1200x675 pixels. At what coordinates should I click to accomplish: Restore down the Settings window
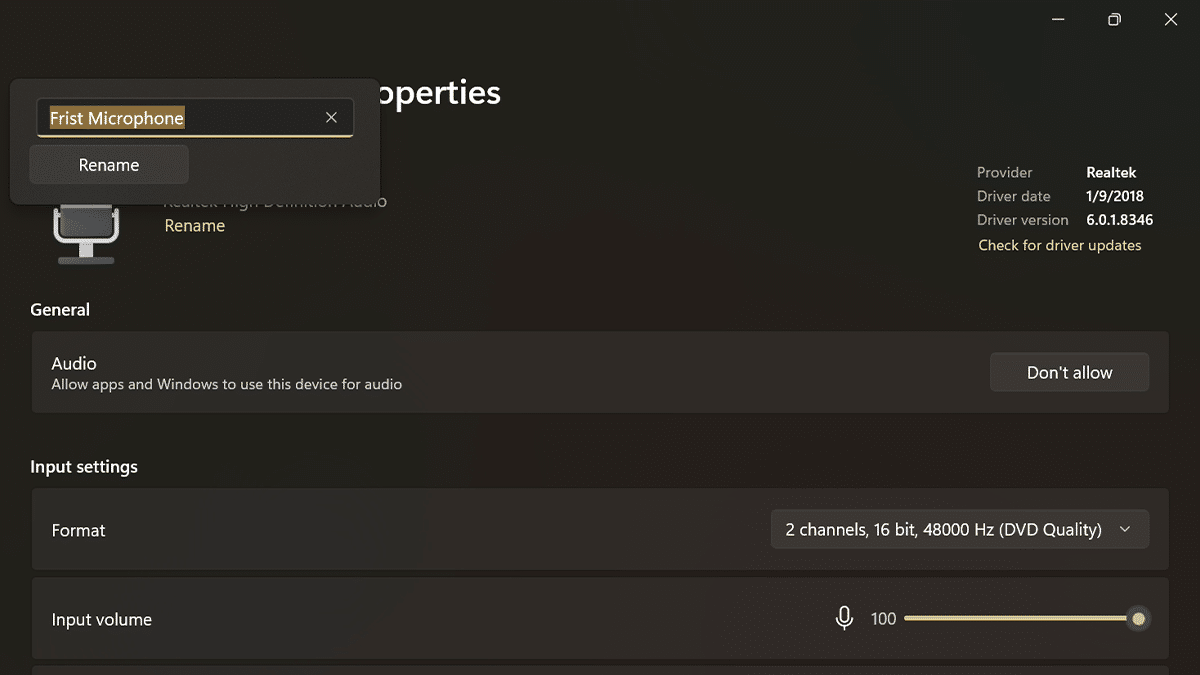(x=1114, y=20)
